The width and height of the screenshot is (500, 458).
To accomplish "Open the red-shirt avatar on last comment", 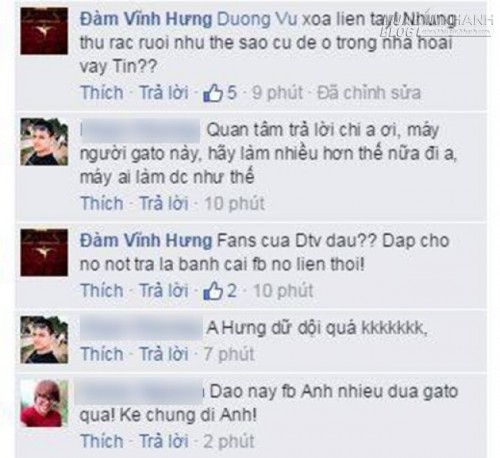I will 44,403.
